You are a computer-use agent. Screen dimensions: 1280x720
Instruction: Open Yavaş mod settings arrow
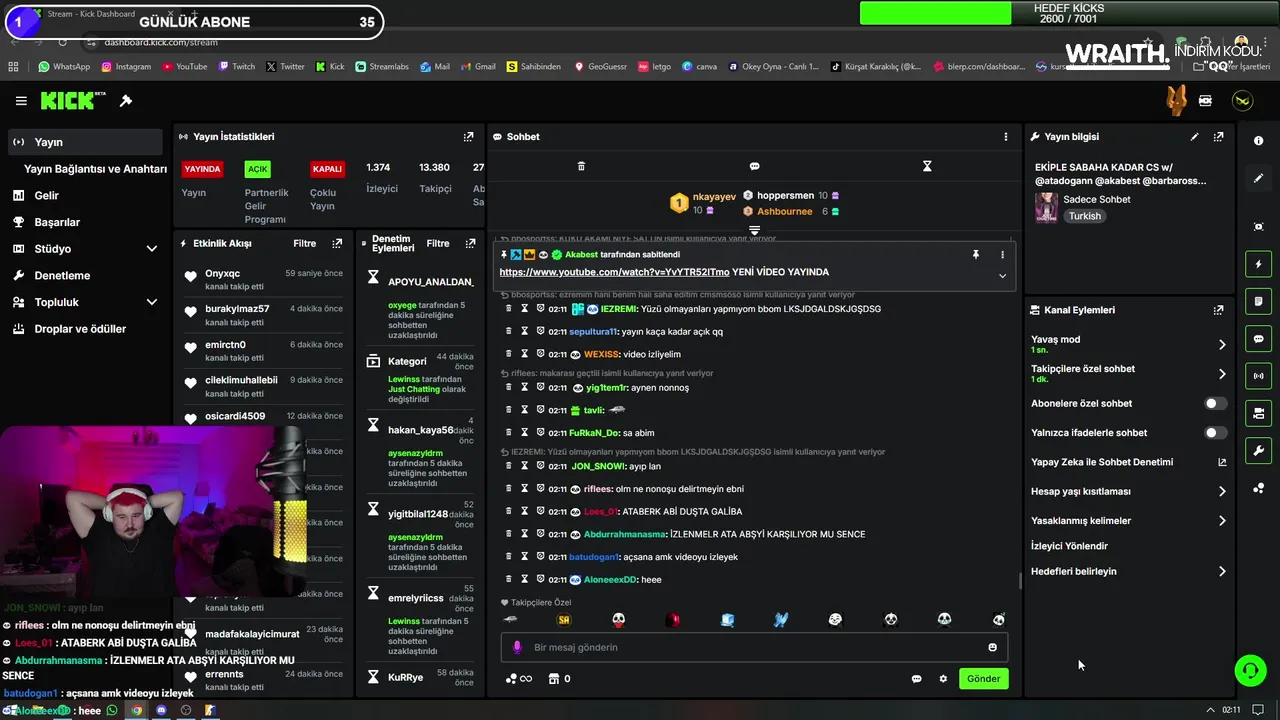[x=1222, y=345]
